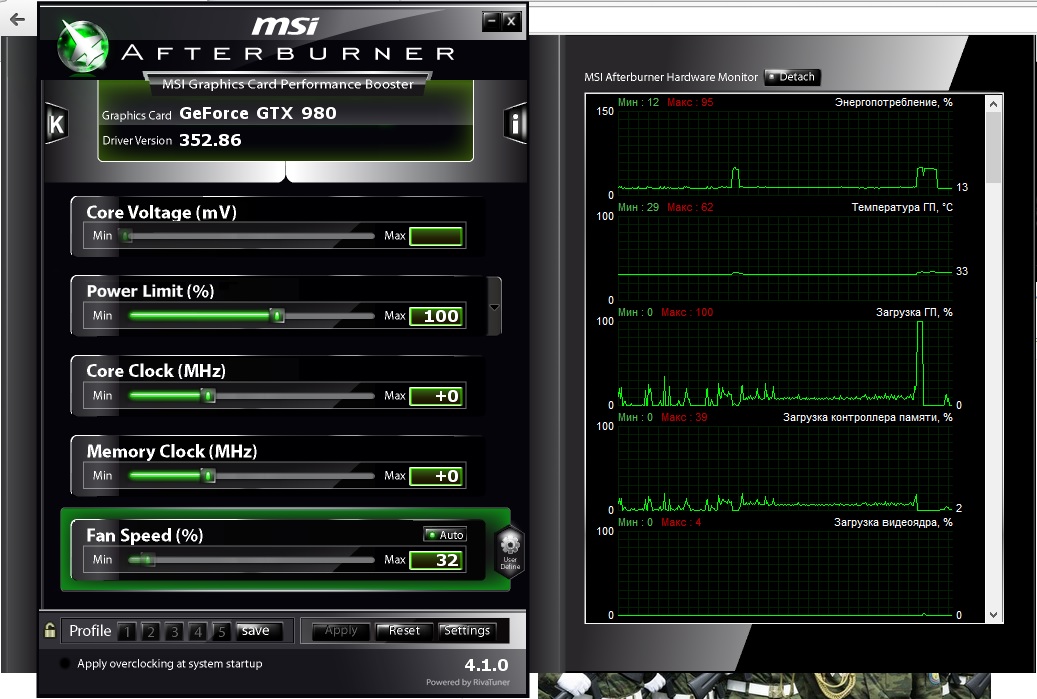Click the Memory Clock slider handle

point(208,475)
